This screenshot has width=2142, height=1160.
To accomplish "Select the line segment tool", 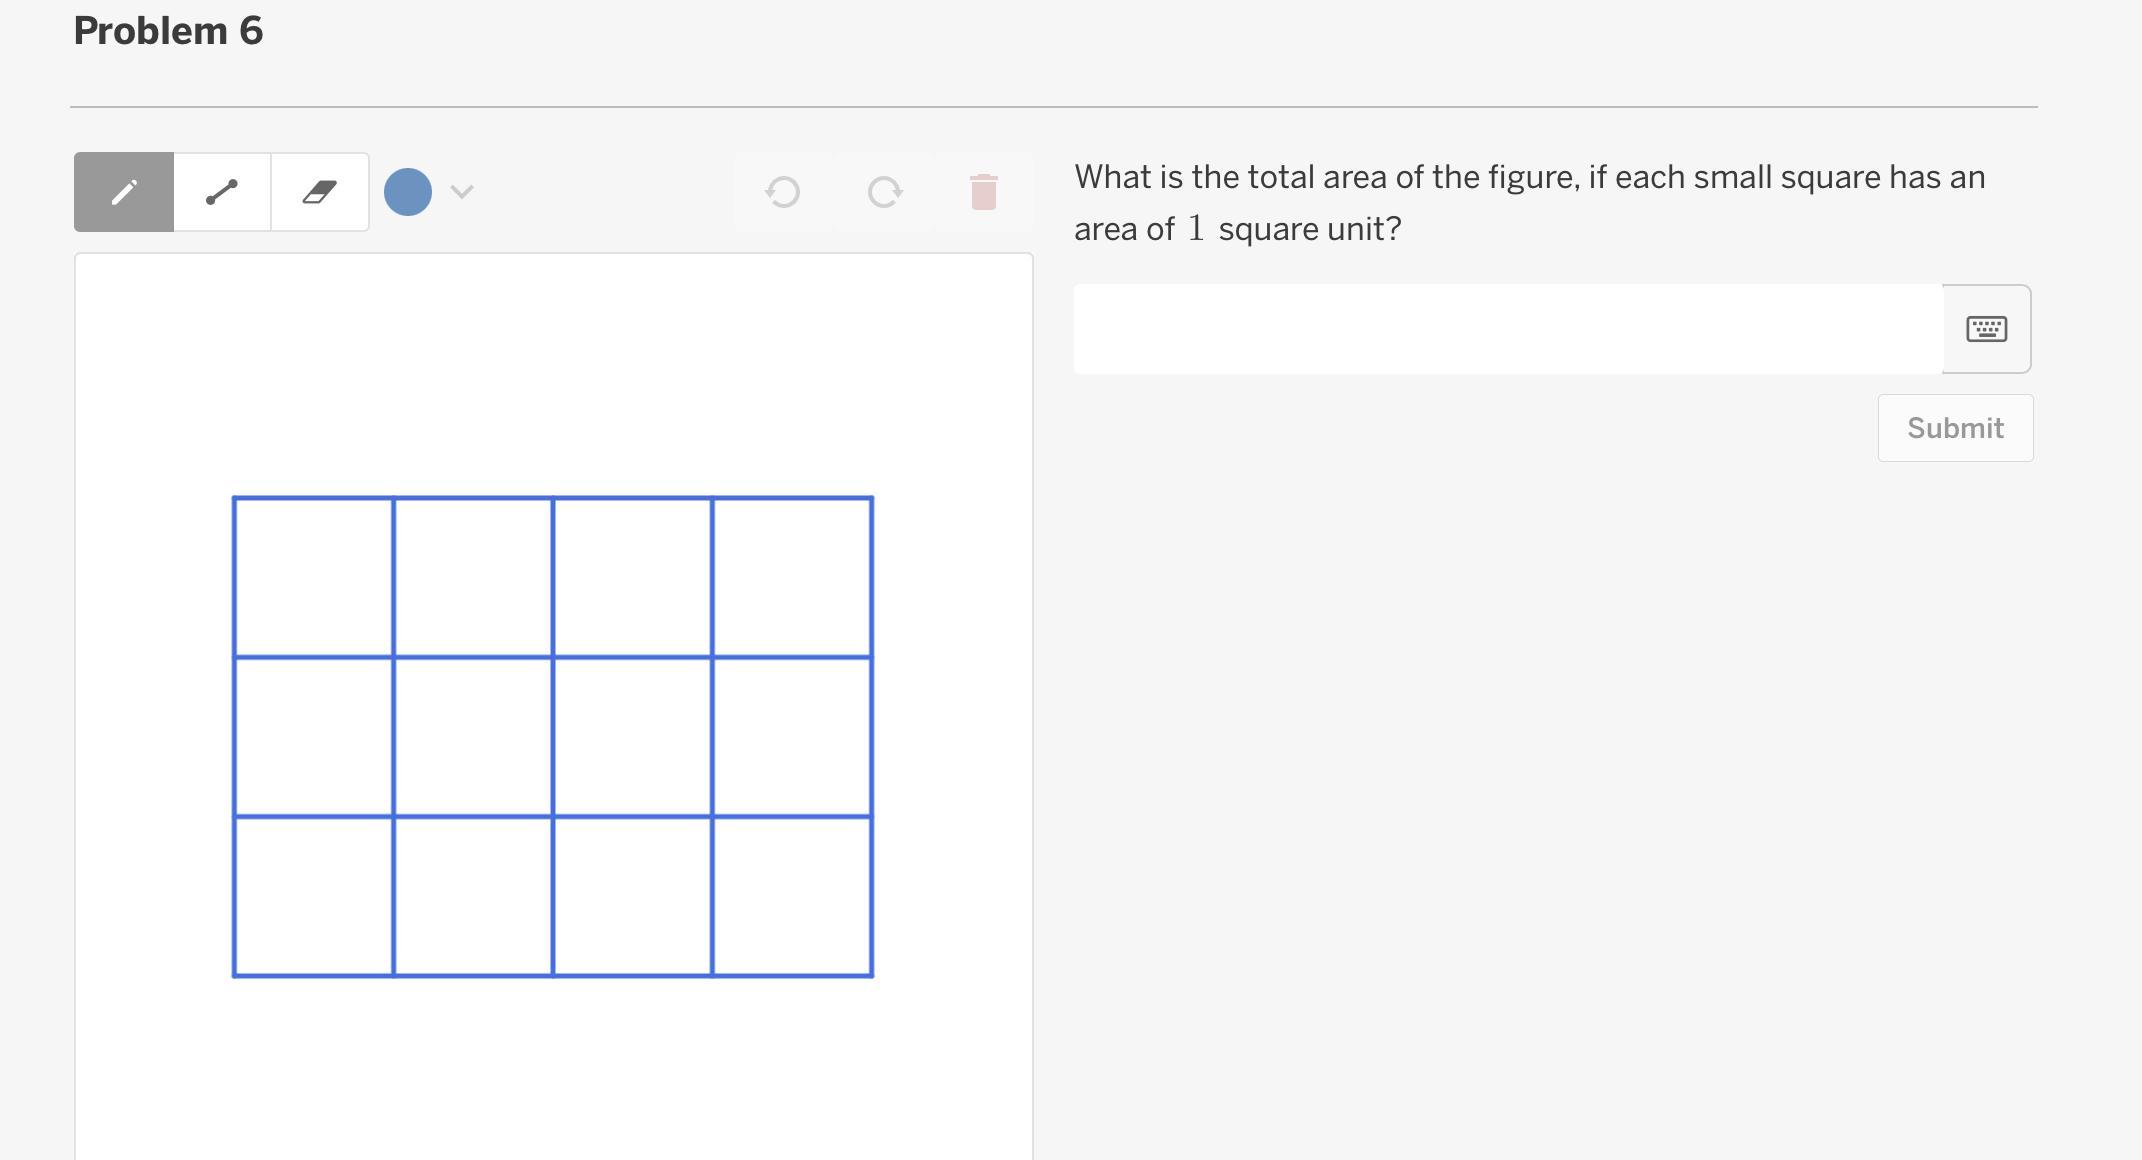I will click(222, 192).
